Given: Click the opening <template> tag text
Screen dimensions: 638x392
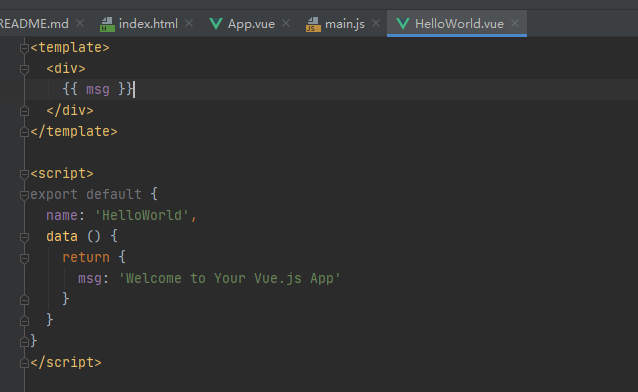Looking at the screenshot, I should pyautogui.click(x=70, y=48).
